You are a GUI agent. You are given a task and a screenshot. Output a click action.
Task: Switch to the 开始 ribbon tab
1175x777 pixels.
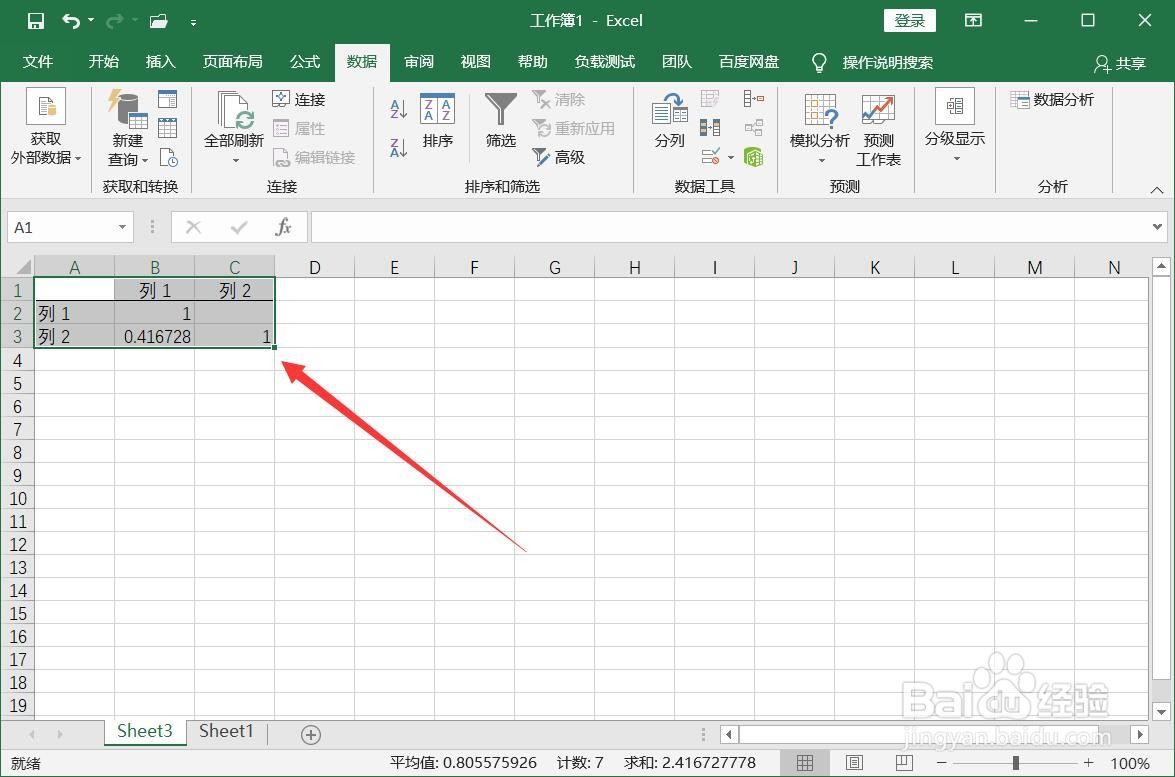(103, 61)
